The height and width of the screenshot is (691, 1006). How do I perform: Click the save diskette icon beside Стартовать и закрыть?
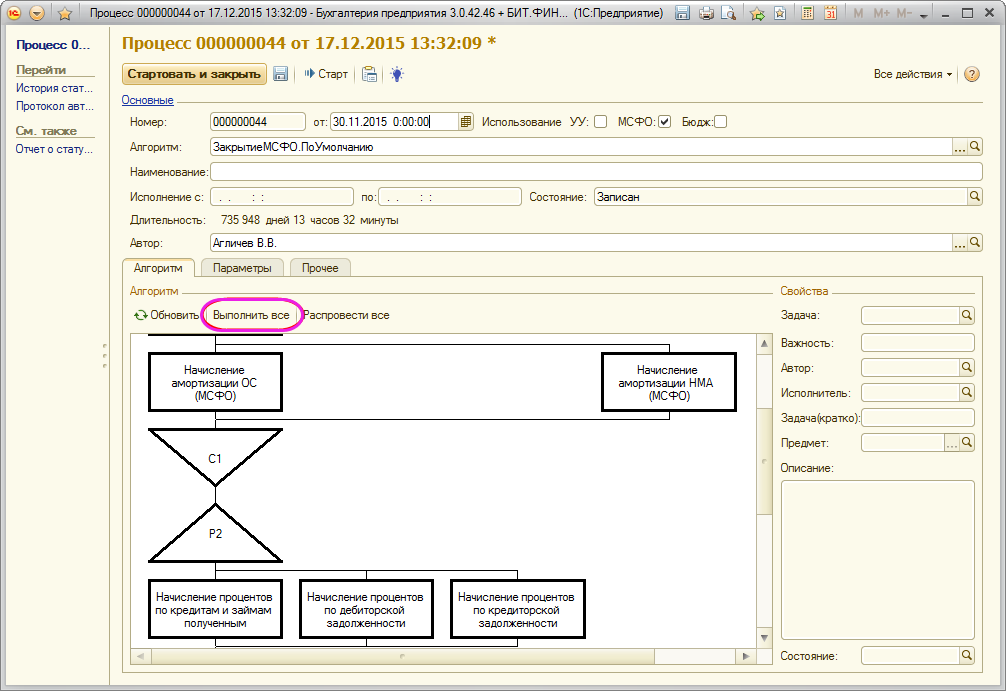point(281,74)
